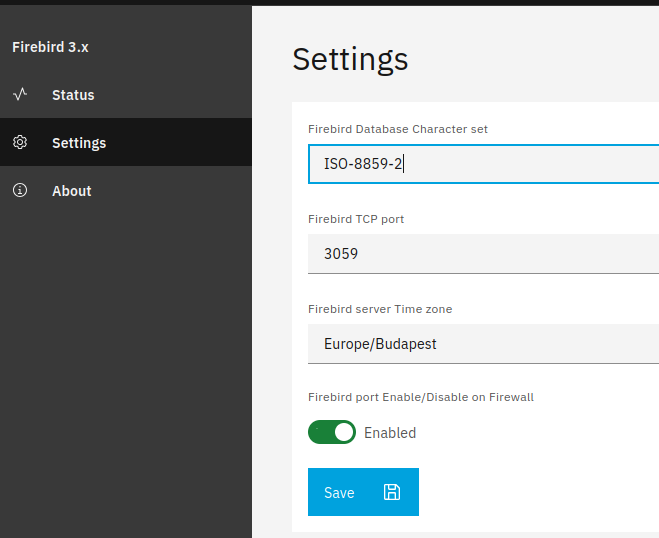Click the Status activity pulse icon
The height and width of the screenshot is (538, 659).
[x=20, y=95]
